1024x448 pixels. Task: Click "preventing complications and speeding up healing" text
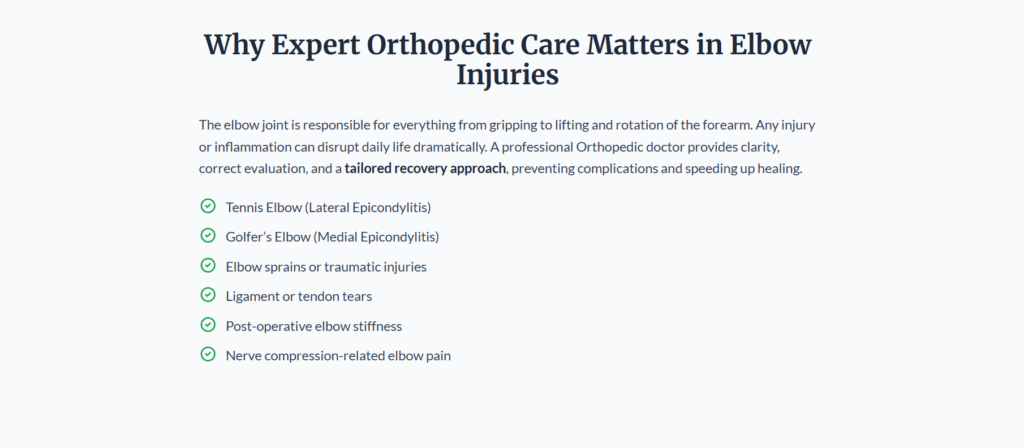658,168
